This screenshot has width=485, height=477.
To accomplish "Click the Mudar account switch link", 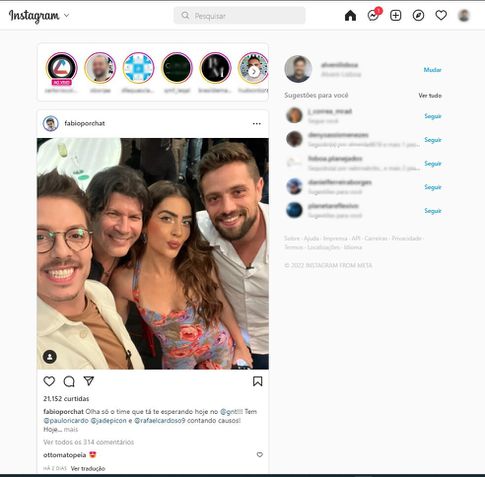I will (x=433, y=70).
